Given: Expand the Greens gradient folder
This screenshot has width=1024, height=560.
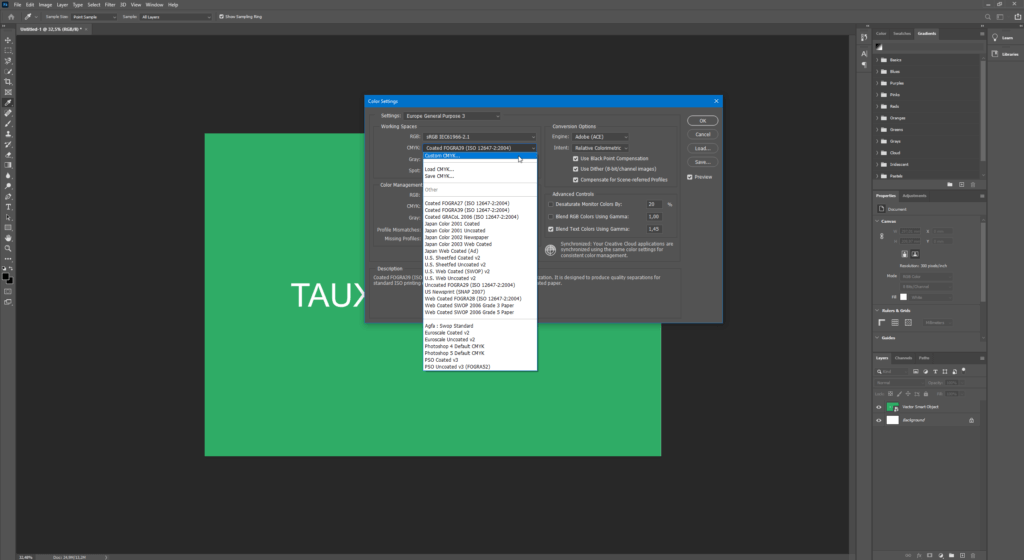Looking at the screenshot, I should [876, 130].
